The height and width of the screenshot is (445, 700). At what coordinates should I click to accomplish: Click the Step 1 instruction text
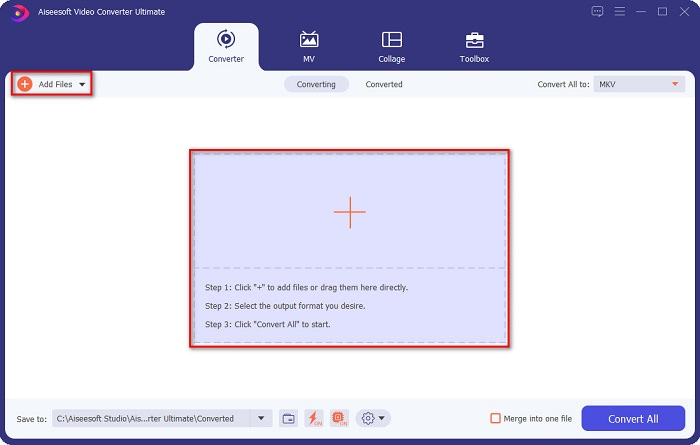[x=306, y=287]
